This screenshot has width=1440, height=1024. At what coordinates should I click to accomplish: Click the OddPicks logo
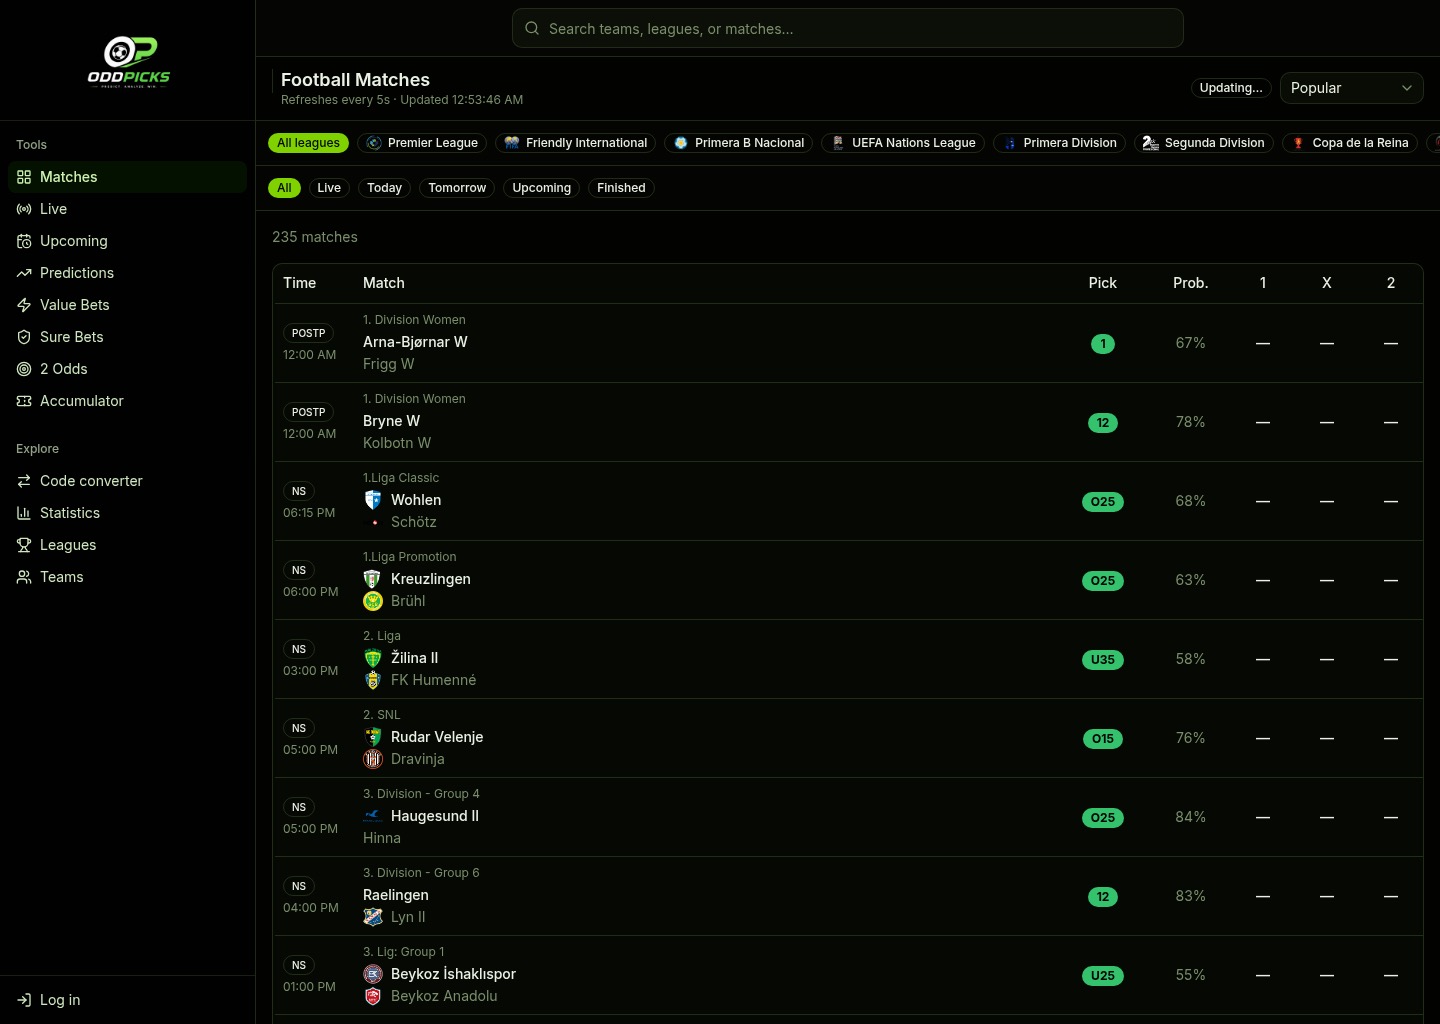(x=128, y=62)
